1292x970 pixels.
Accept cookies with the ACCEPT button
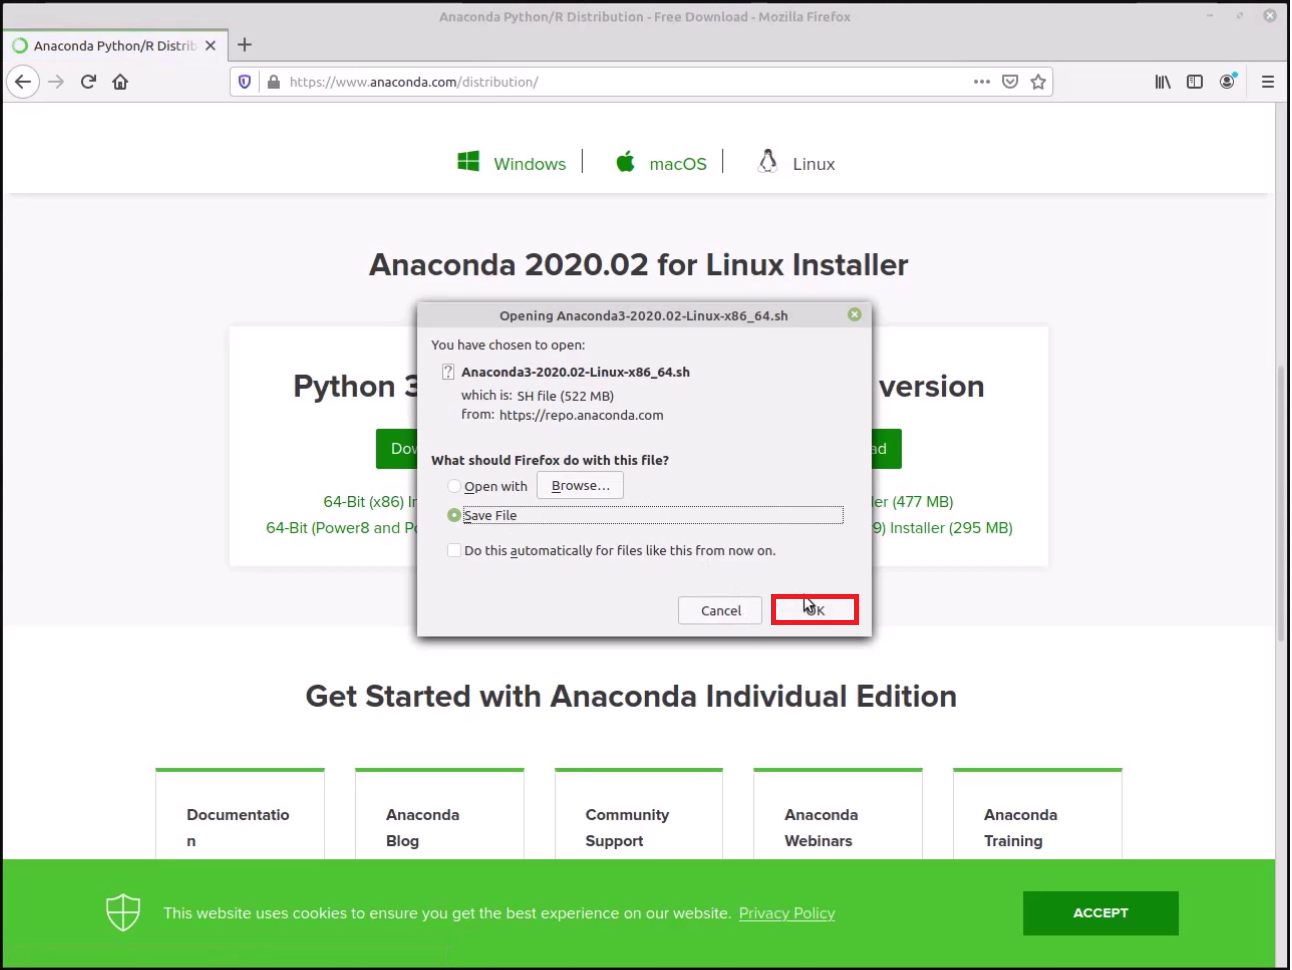tap(1100, 913)
